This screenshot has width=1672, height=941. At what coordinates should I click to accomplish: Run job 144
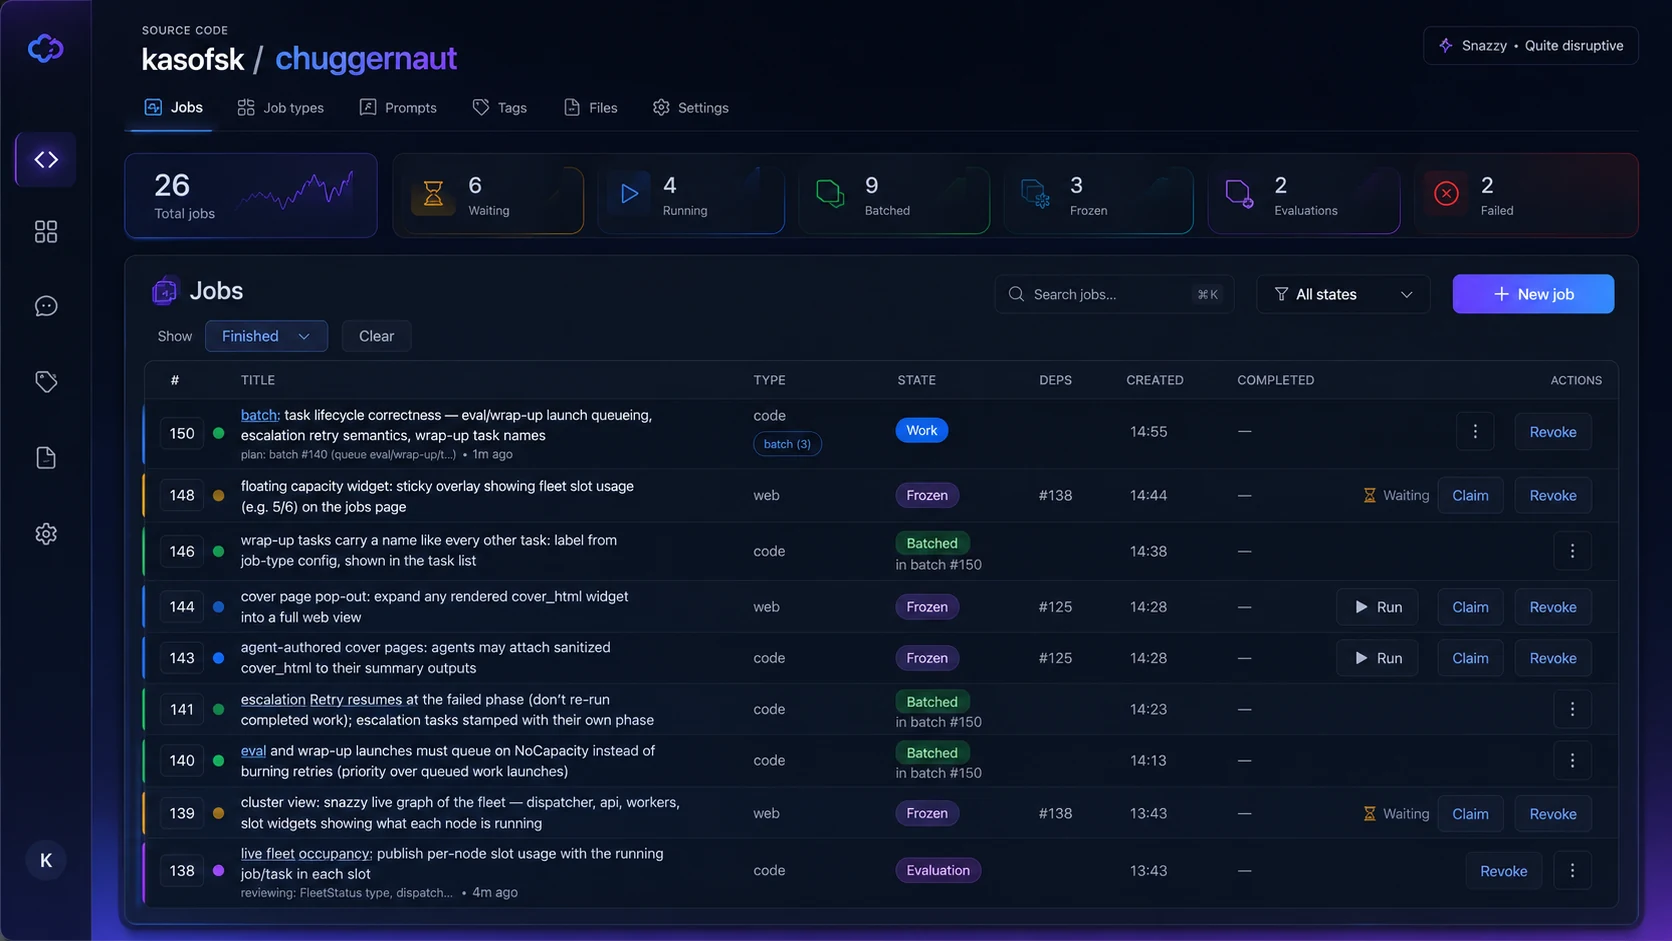[1378, 607]
